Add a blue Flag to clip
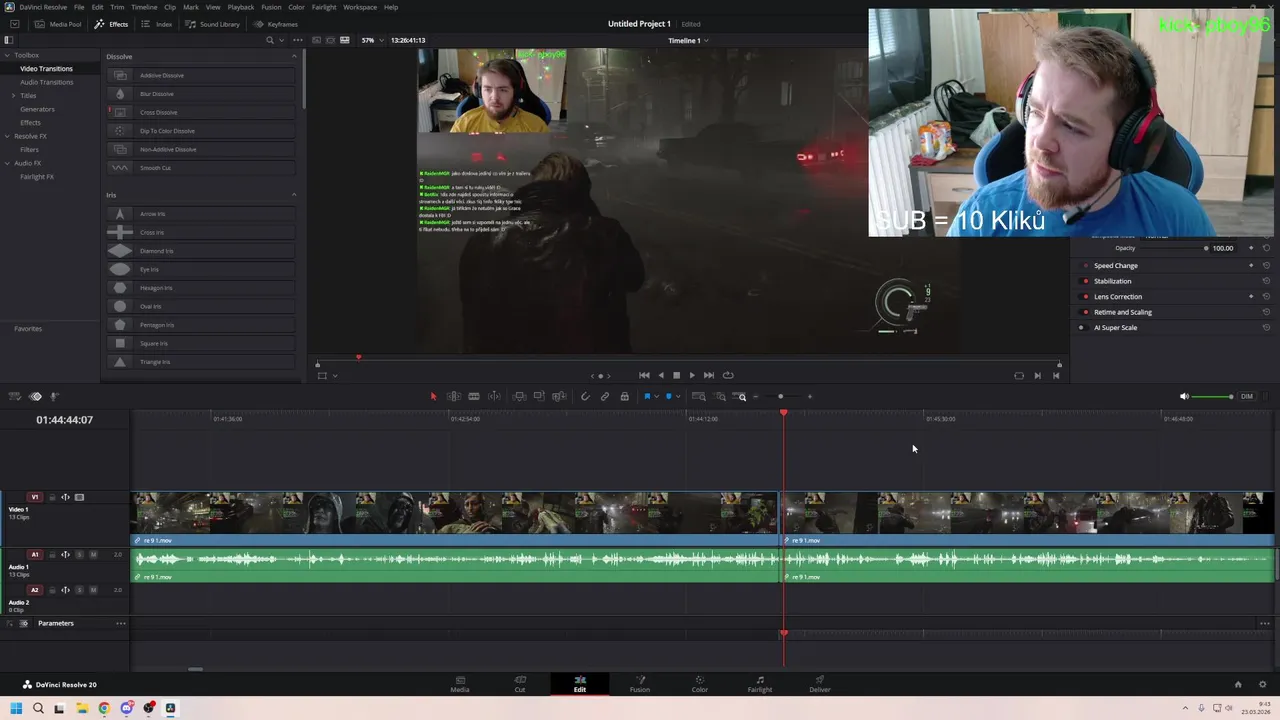The width and height of the screenshot is (1280, 720). (647, 396)
